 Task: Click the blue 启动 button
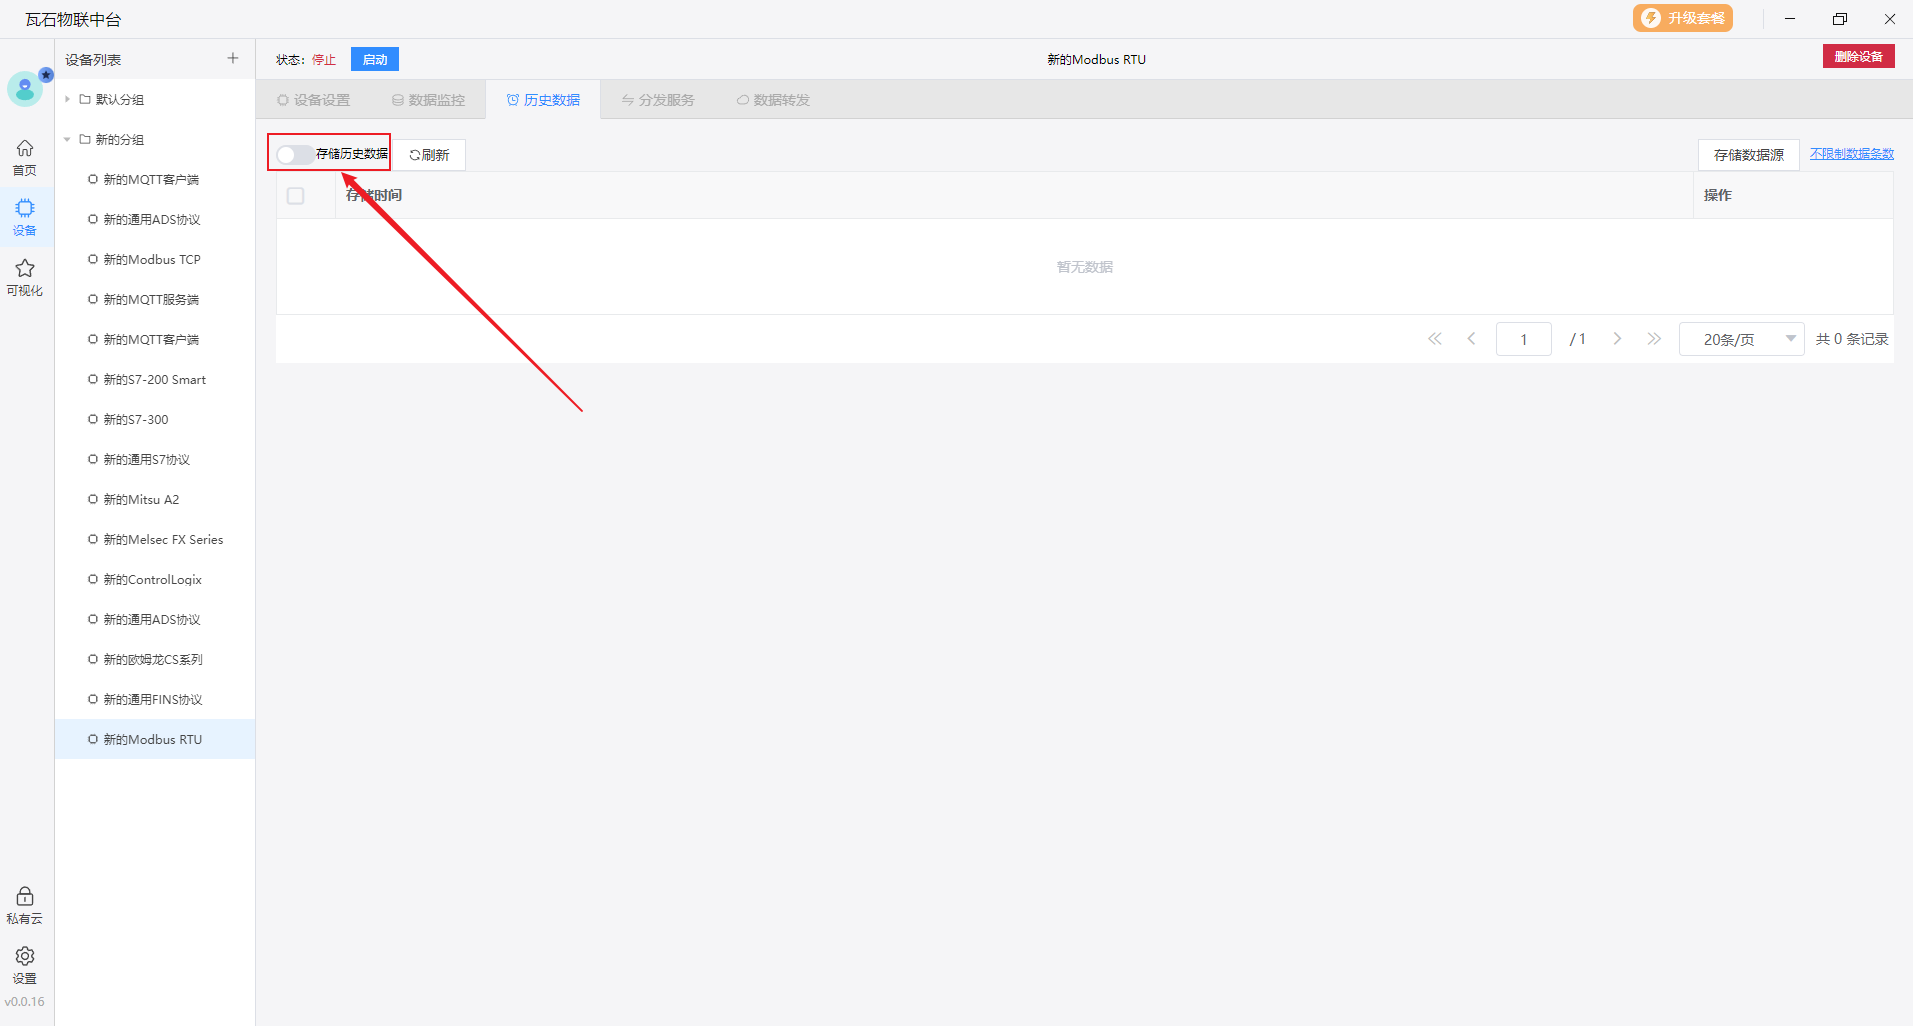click(x=375, y=60)
